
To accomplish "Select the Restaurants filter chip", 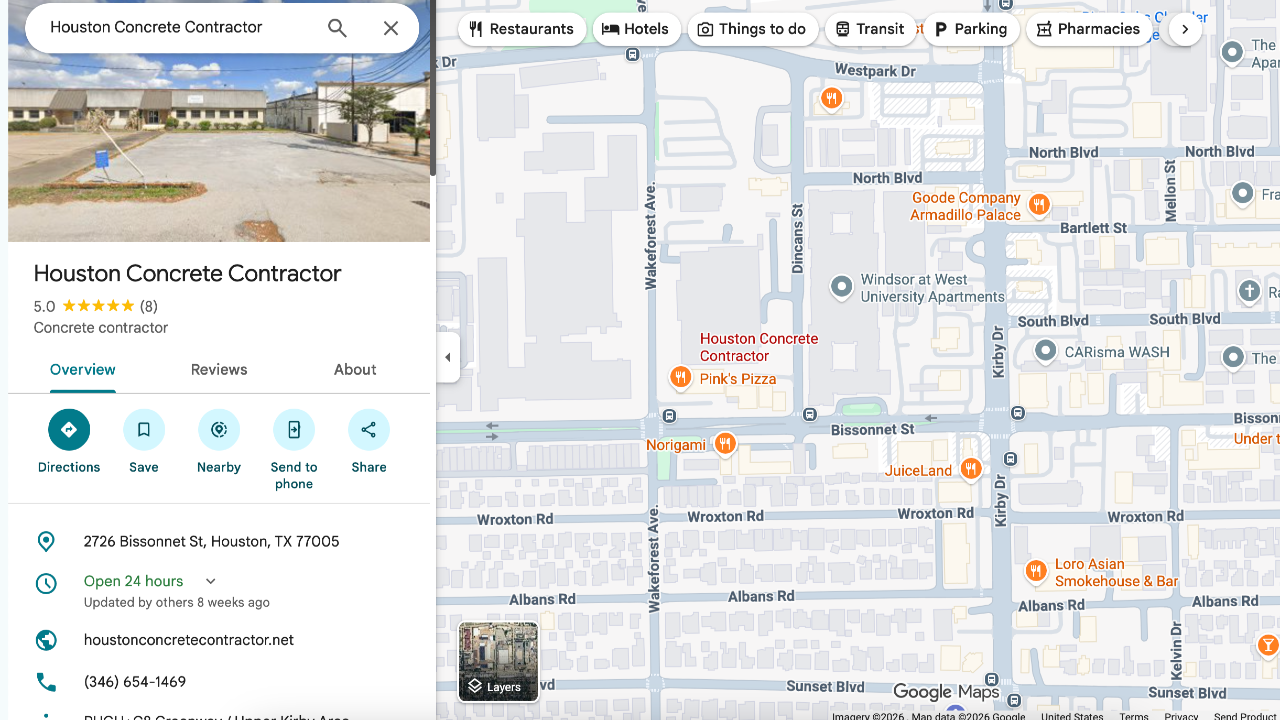I will [x=522, y=29].
